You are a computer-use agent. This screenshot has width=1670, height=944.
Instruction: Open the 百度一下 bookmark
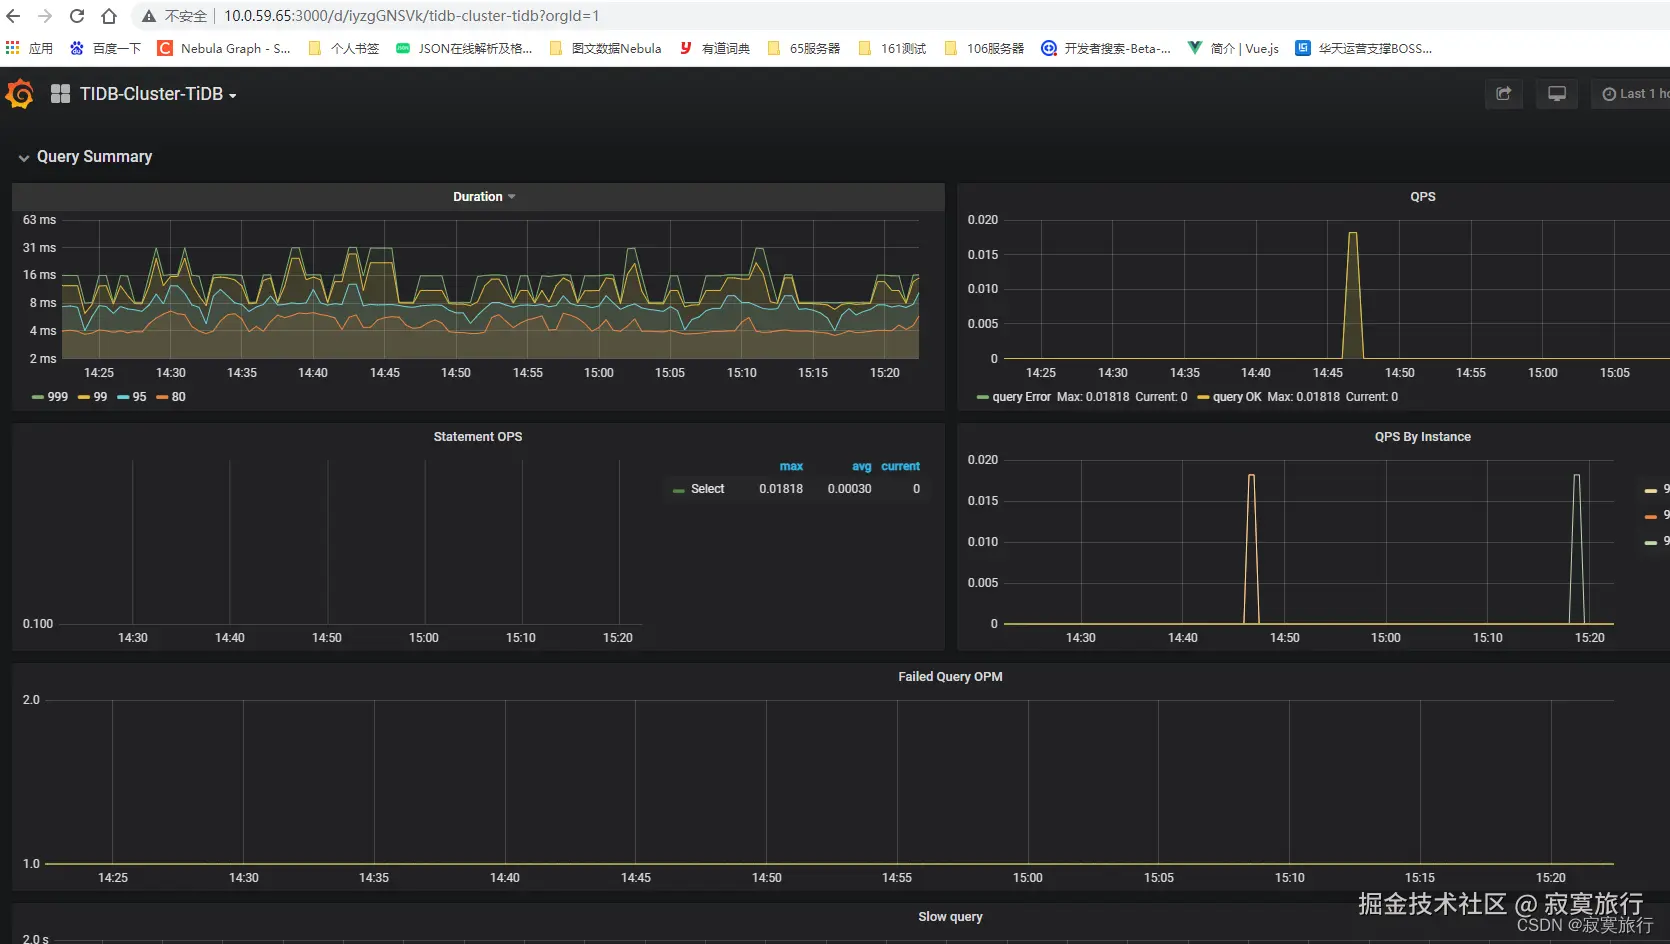[106, 48]
